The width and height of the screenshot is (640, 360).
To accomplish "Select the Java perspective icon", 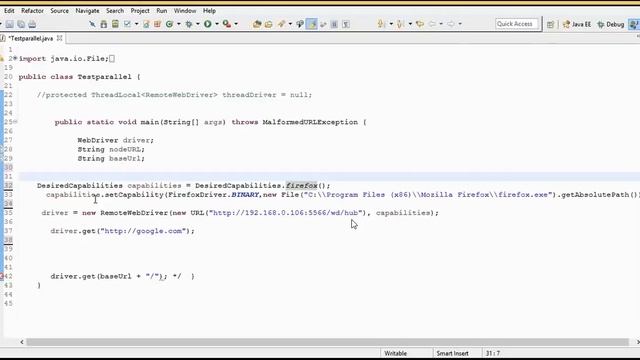I will pos(634,24).
